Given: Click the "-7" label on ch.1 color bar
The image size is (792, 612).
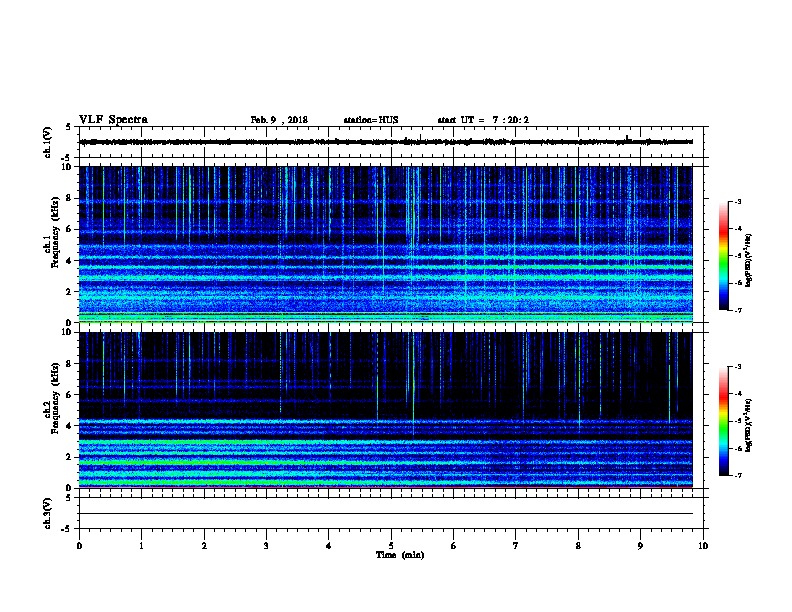Looking at the screenshot, I should [x=737, y=310].
